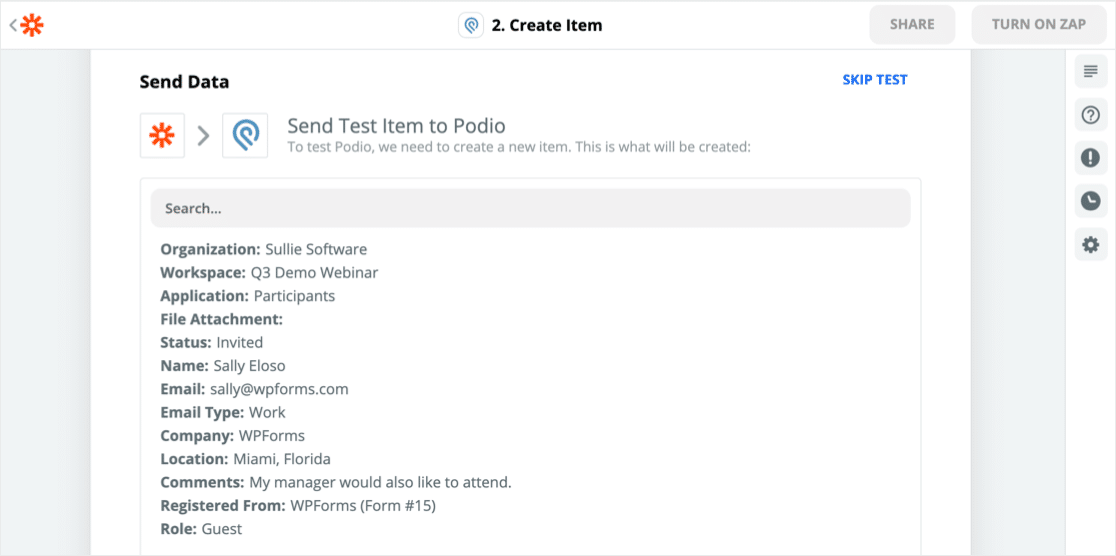1116x556 pixels.
Task: Click the '2. Create Item' step title
Action: 546,25
